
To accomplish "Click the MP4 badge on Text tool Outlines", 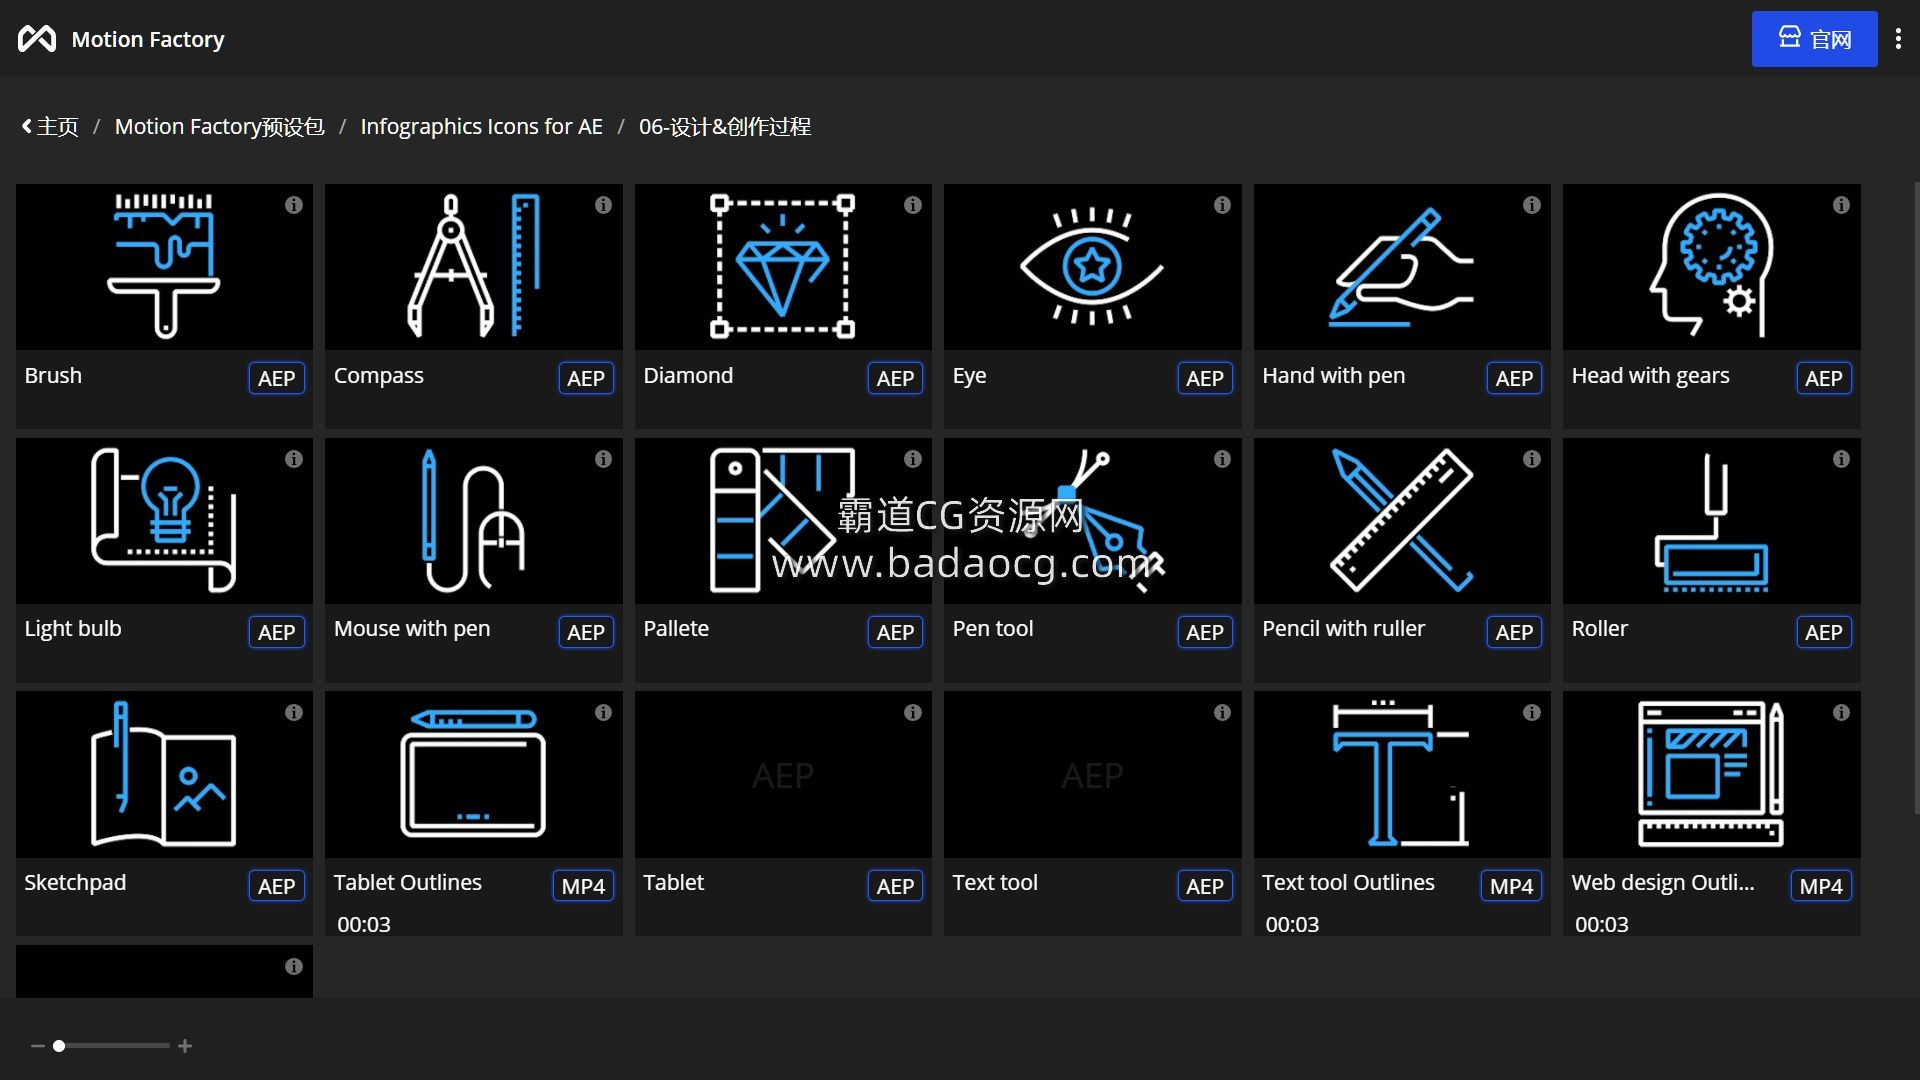I will click(1511, 886).
